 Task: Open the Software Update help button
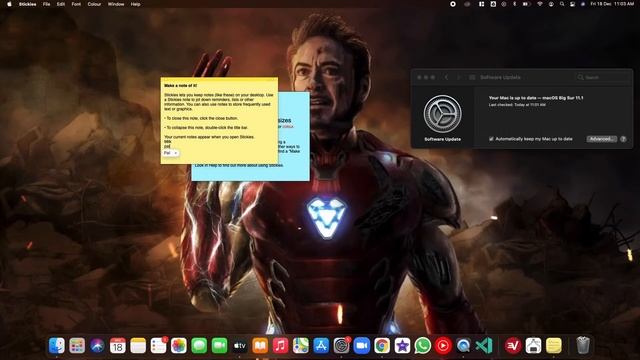pyautogui.click(x=623, y=139)
